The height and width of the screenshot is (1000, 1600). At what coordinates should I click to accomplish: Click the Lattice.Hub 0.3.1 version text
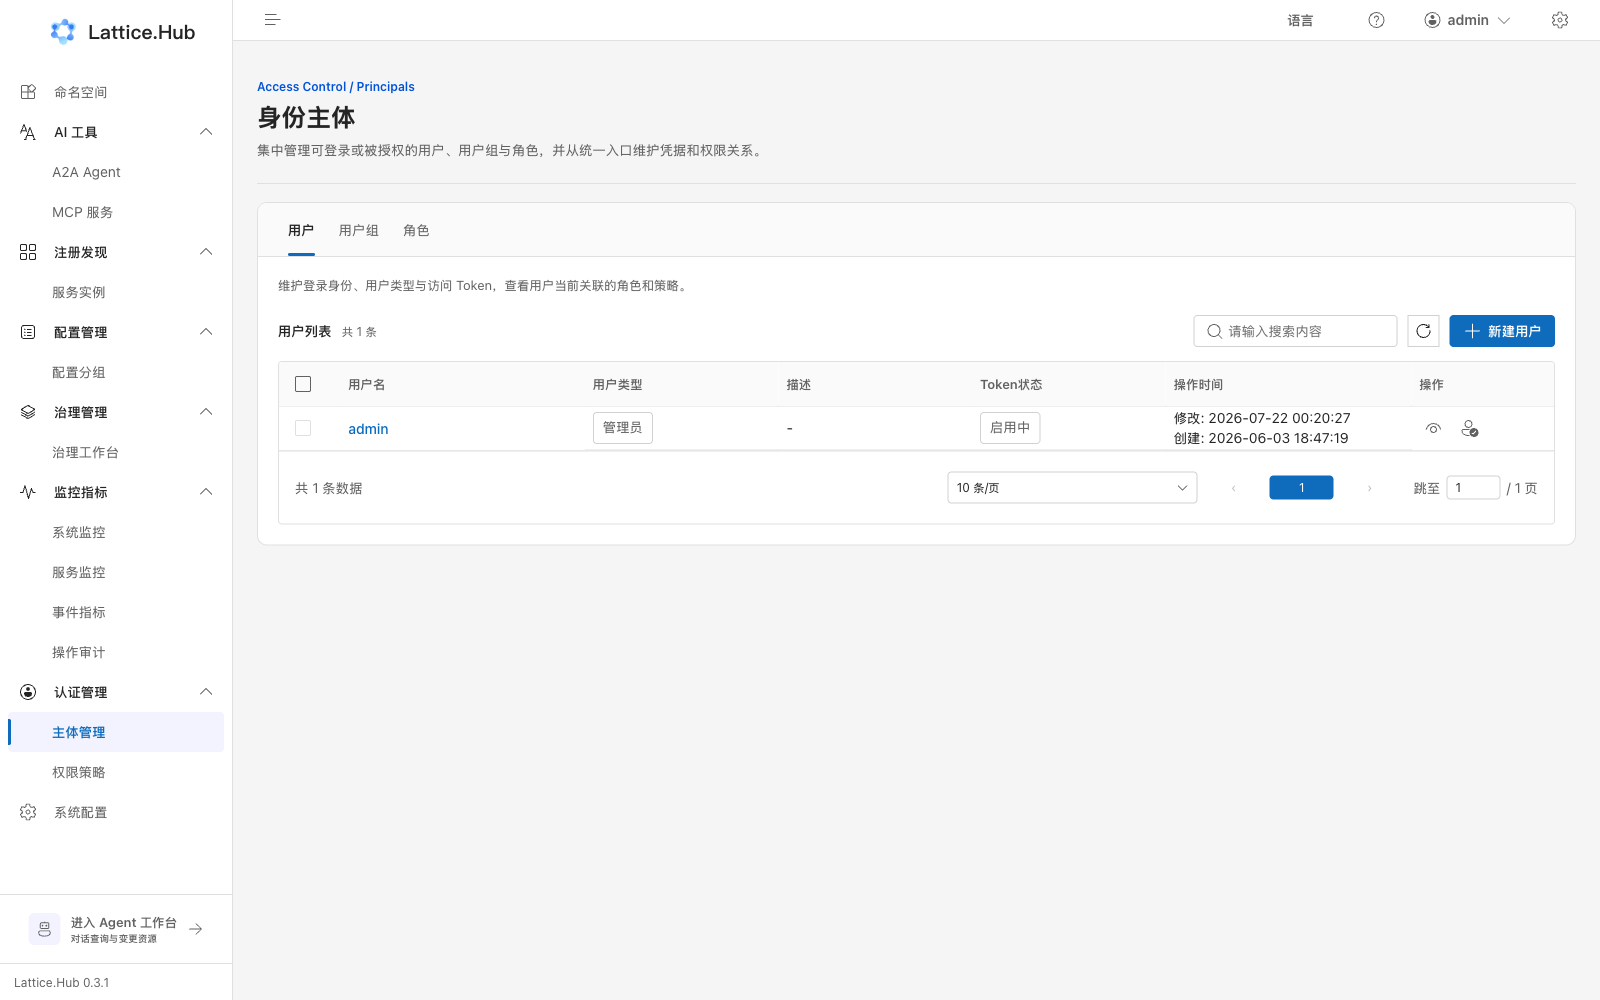tap(62, 983)
